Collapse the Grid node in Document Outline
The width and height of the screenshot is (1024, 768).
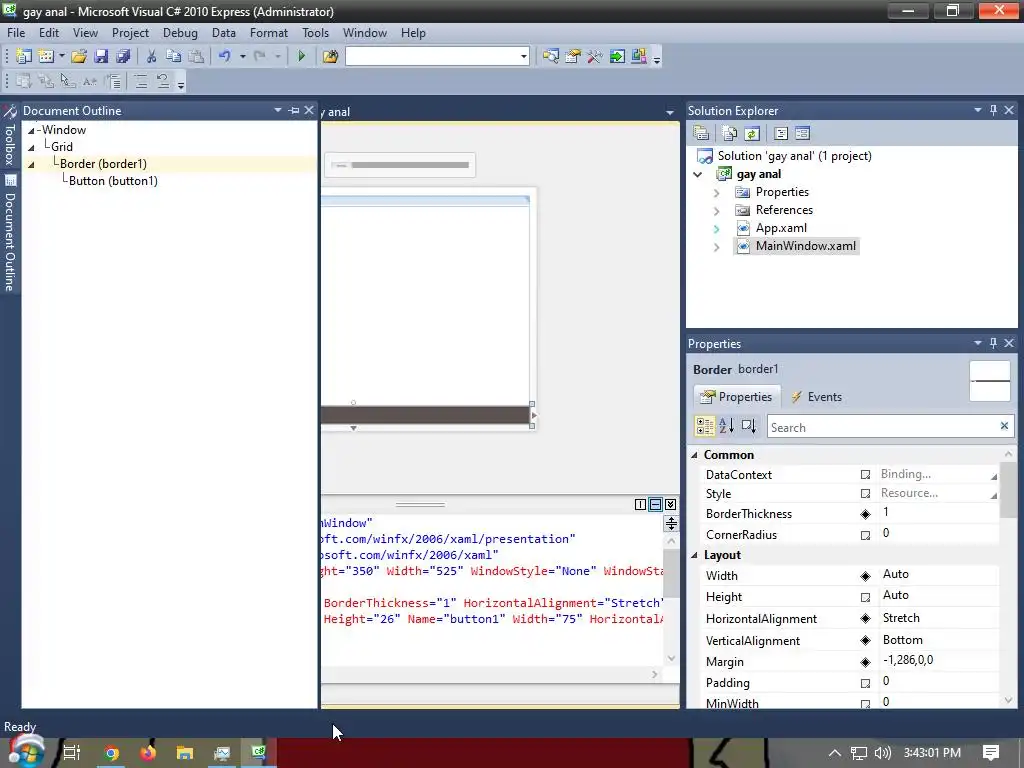[31, 148]
